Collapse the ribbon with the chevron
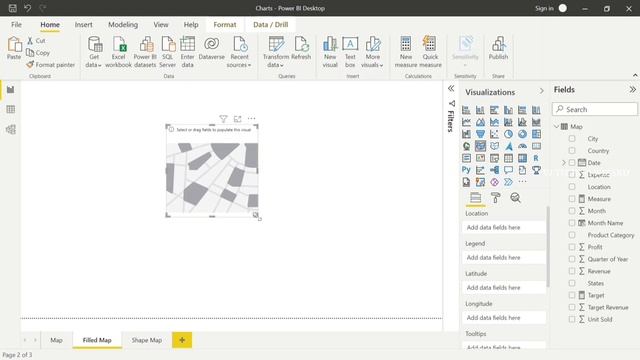The height and width of the screenshot is (360, 640). click(635, 76)
